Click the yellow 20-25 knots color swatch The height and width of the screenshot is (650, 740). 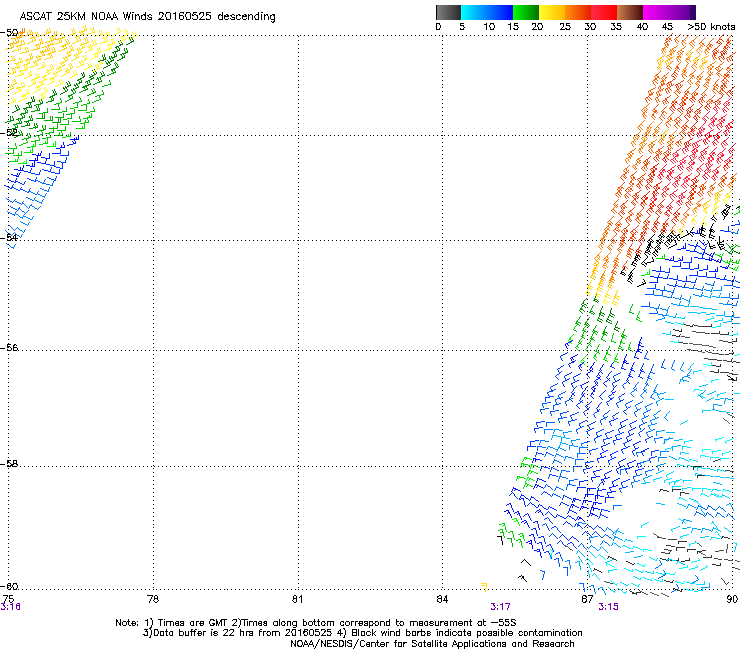pyautogui.click(x=552, y=12)
